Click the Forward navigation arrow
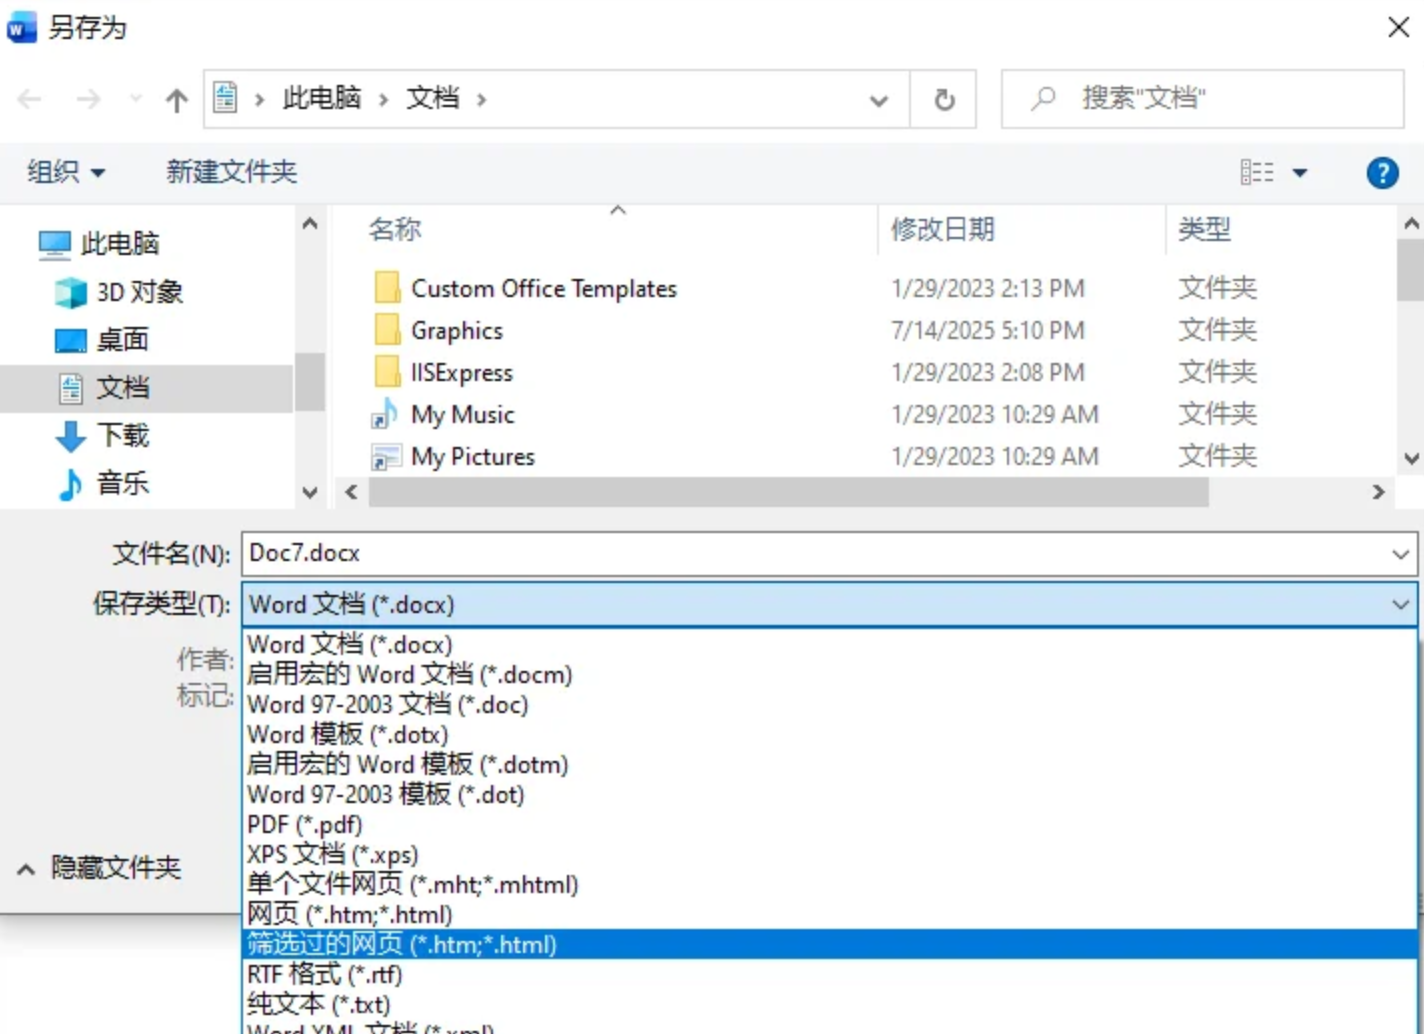Screen dimensions: 1424x1034 (88, 99)
